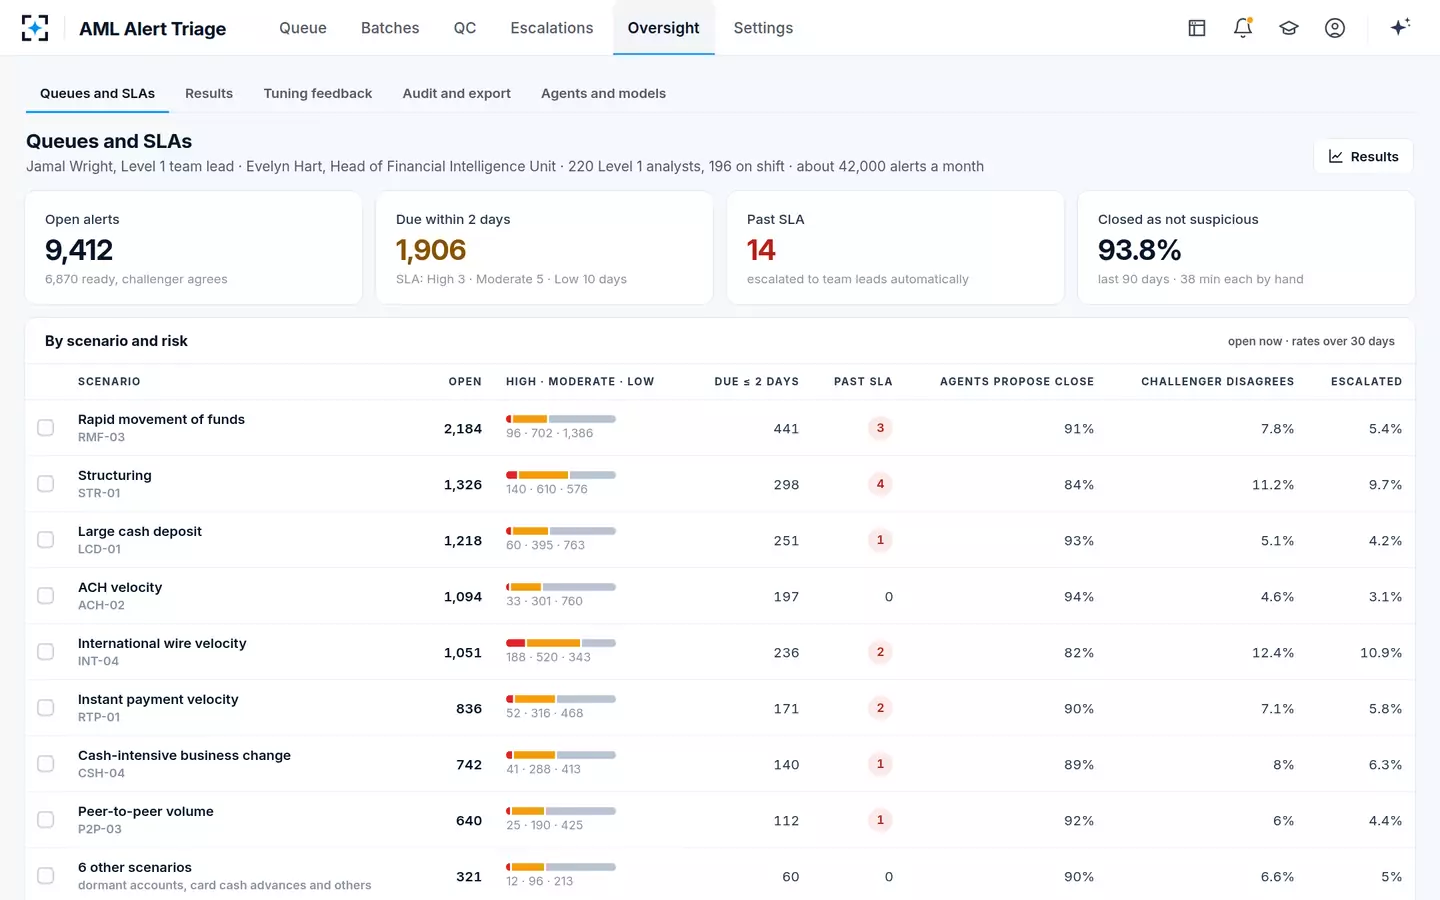1440x900 pixels.
Task: Open the Escalations tab
Action: [x=552, y=28]
